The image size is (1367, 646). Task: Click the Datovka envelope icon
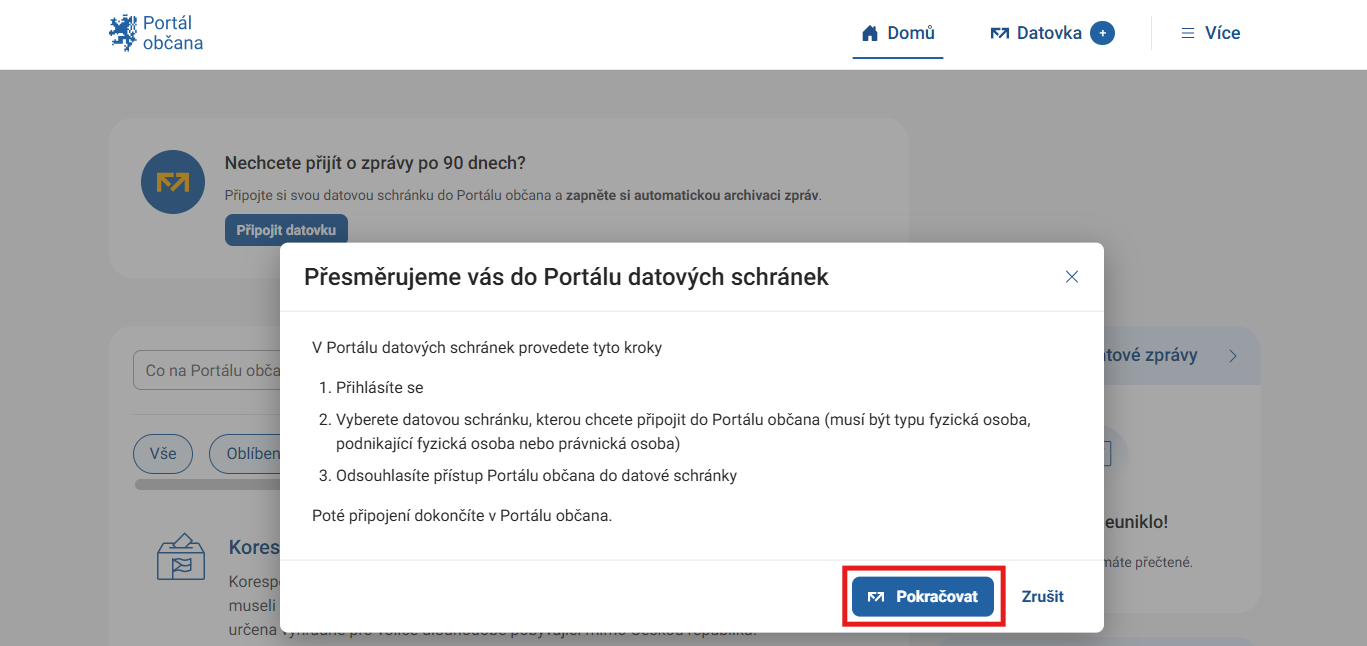coord(1000,32)
